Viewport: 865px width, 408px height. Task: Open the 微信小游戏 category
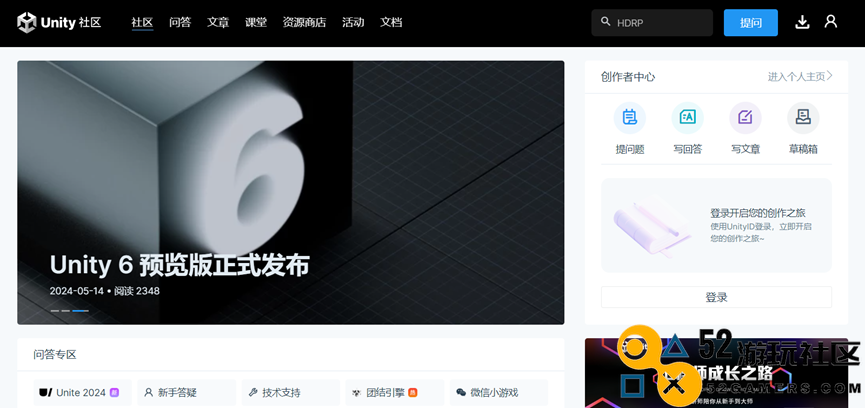coord(499,393)
